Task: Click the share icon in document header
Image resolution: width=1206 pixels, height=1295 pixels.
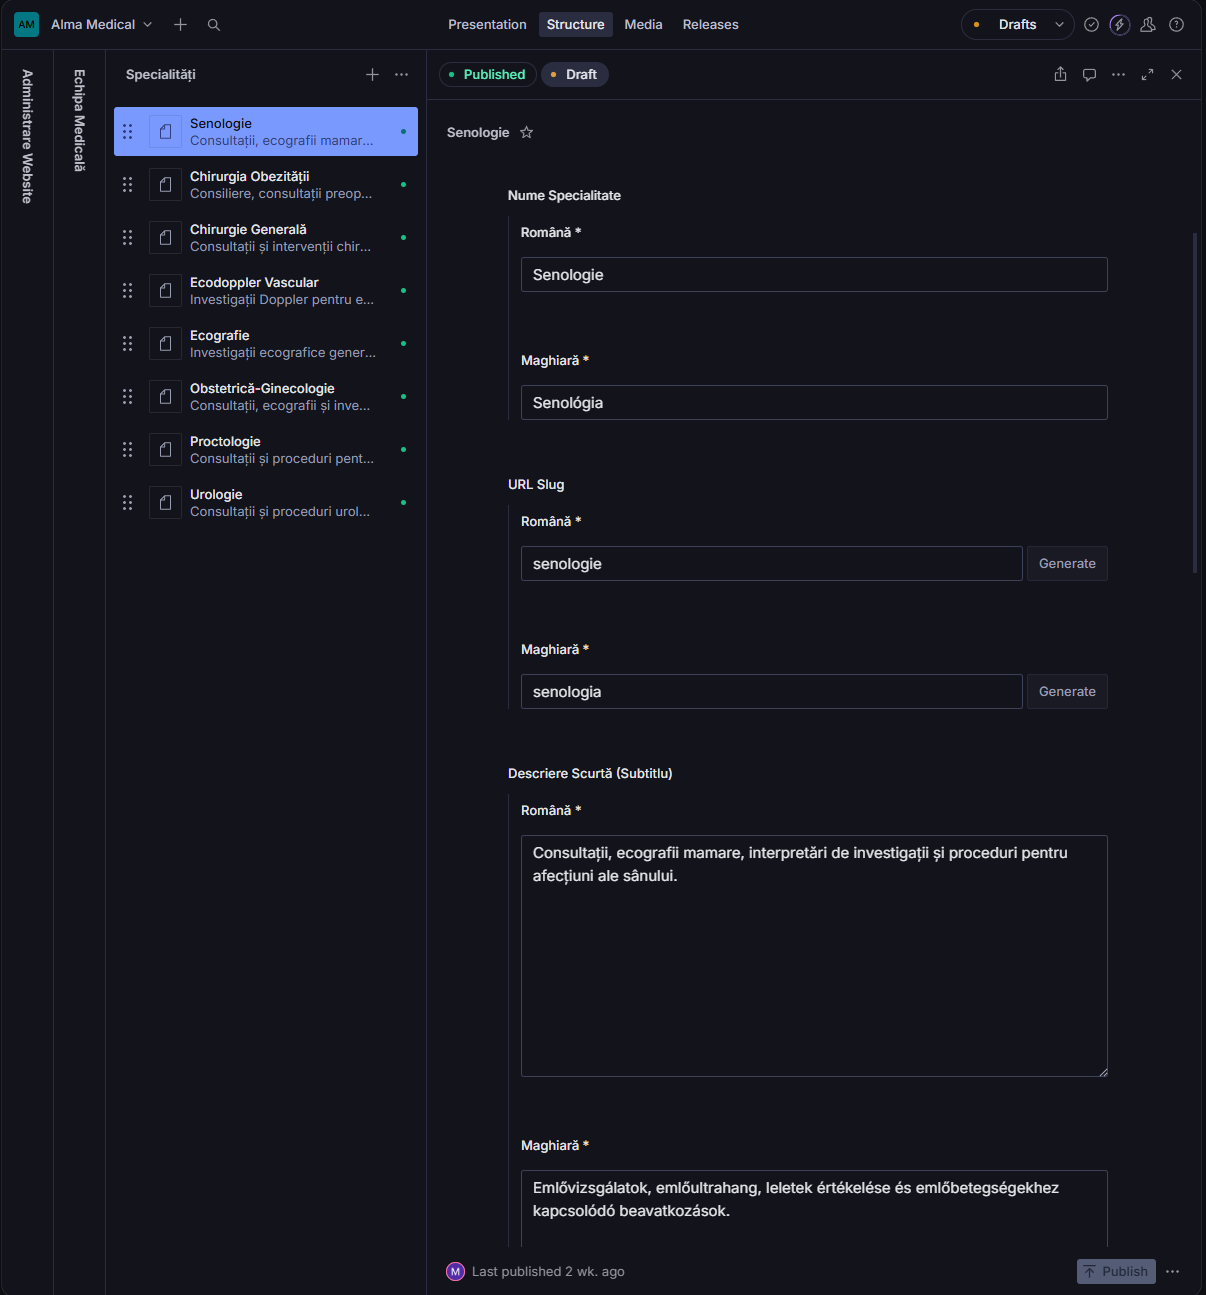Action: click(1060, 74)
